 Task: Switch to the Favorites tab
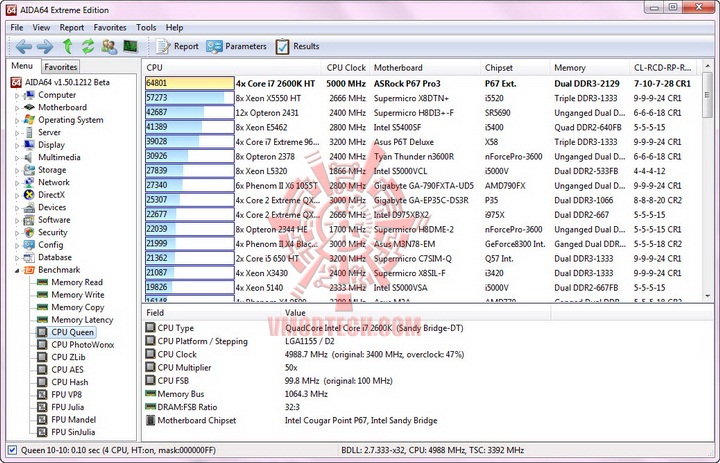coord(61,67)
